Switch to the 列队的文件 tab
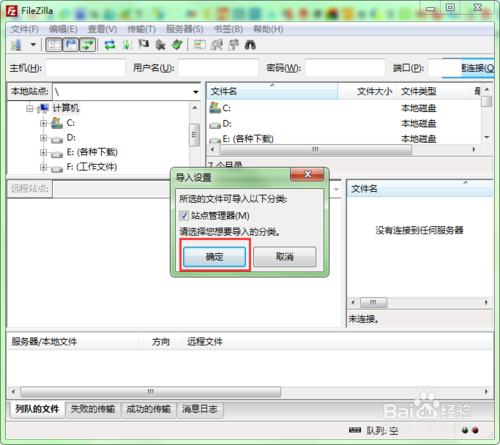 click(x=37, y=409)
